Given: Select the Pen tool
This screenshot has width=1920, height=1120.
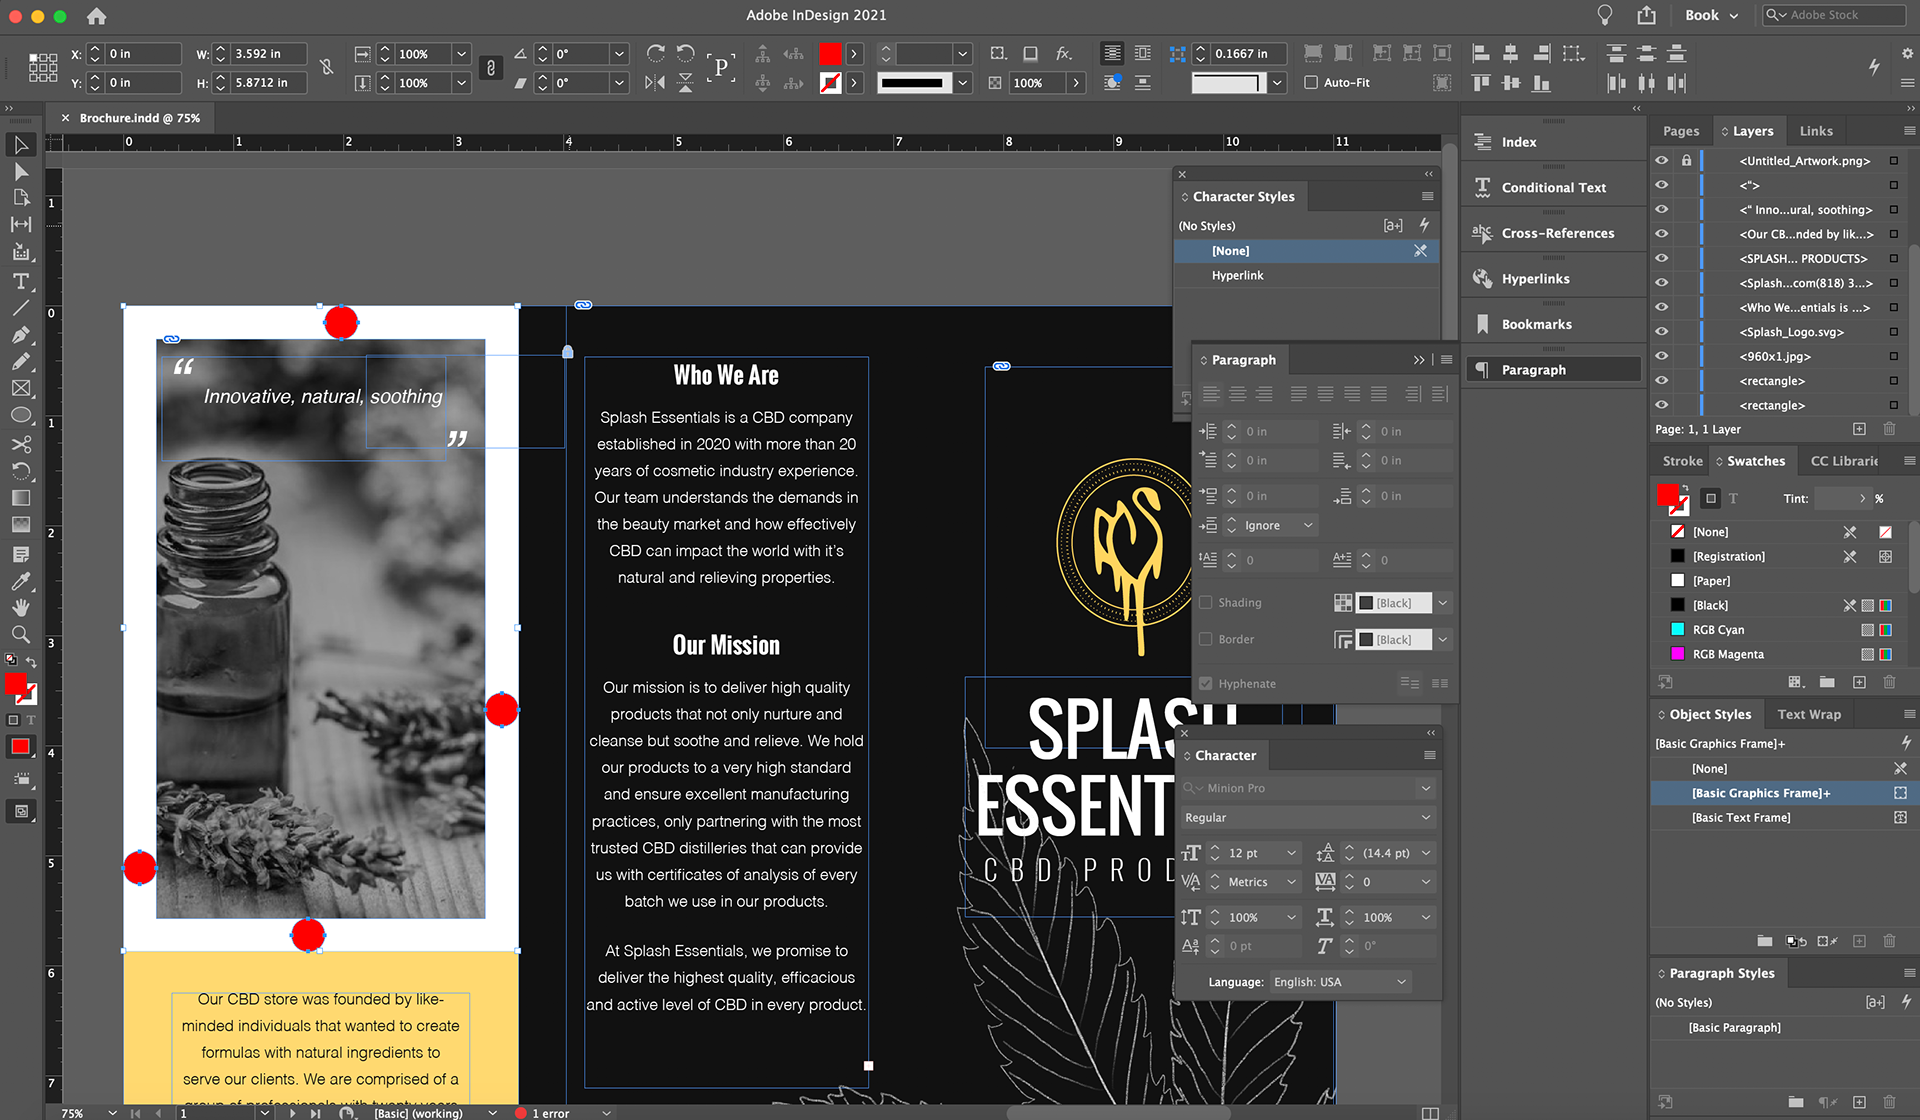Looking at the screenshot, I should 20,335.
